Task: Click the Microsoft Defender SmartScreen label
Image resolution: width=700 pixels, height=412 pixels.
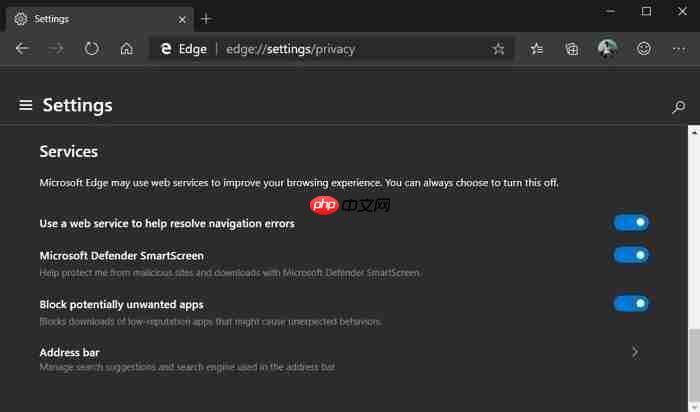Action: click(x=121, y=256)
